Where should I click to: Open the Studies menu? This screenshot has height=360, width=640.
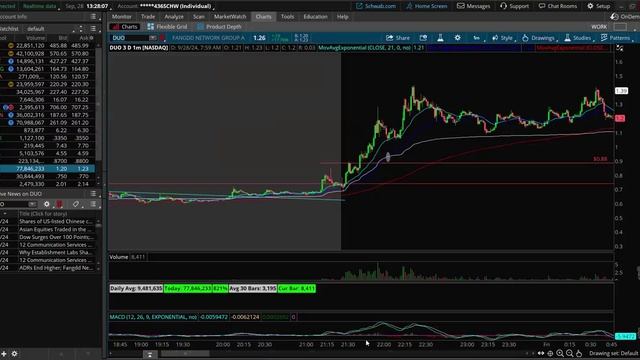tap(578, 38)
